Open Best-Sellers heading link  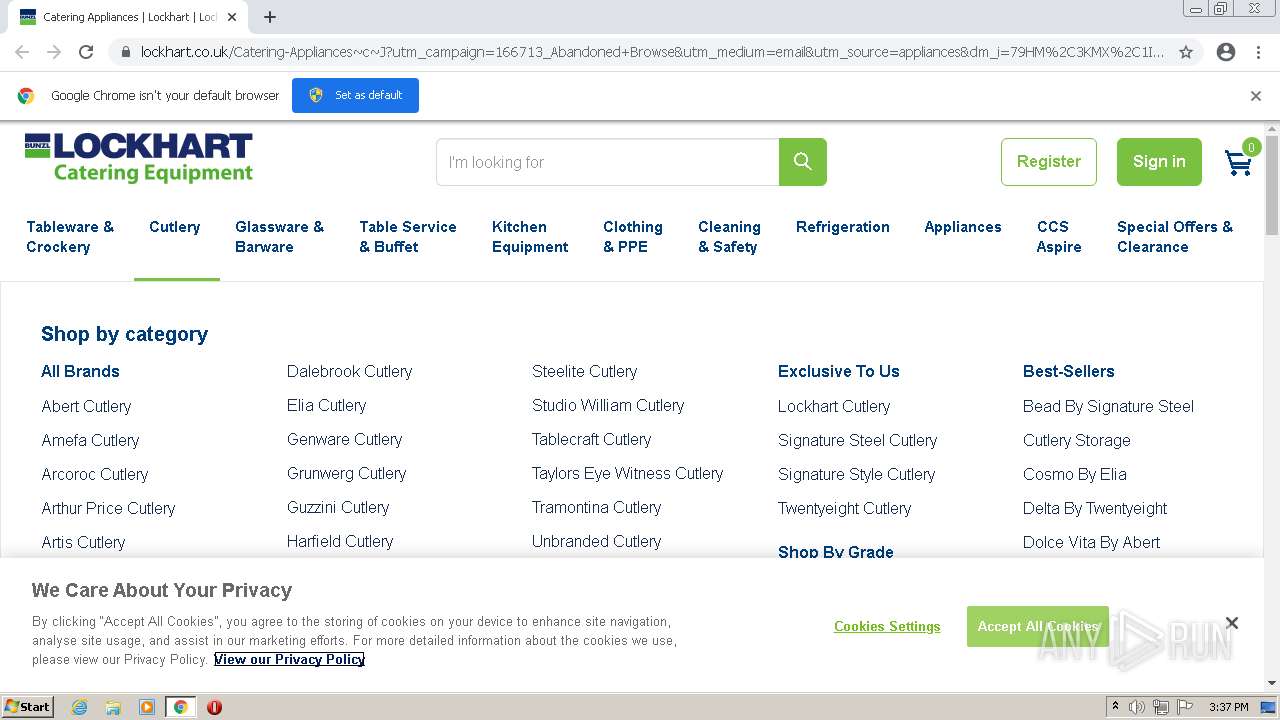pos(1069,371)
